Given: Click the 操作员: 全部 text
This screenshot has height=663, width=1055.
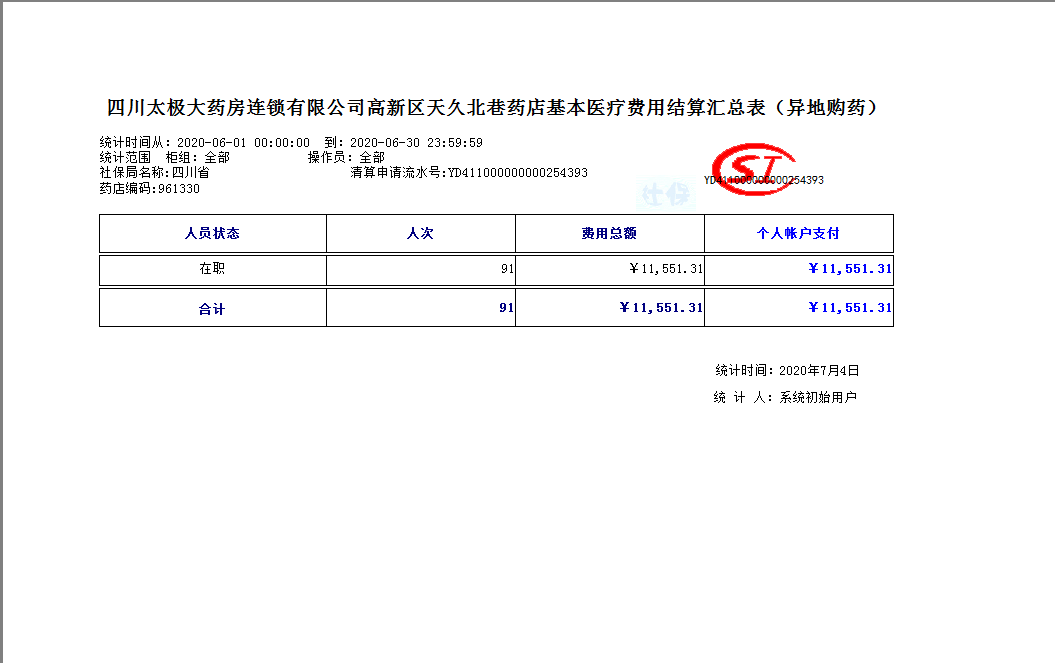Looking at the screenshot, I should [x=347, y=158].
